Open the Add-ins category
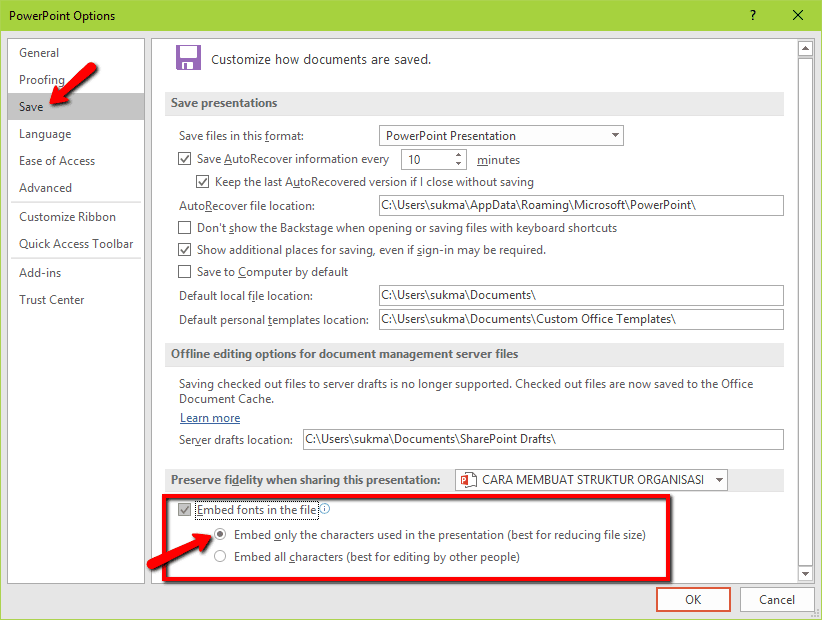This screenshot has height=620, width=822. click(76, 273)
